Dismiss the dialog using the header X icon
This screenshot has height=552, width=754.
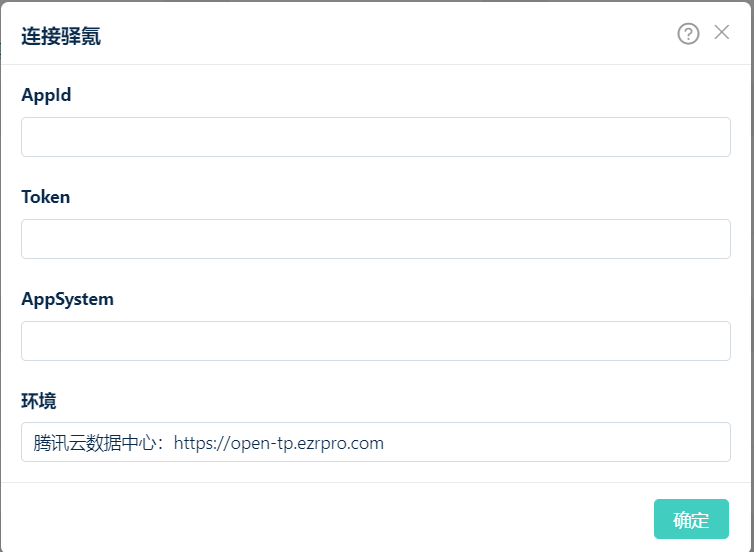[722, 33]
